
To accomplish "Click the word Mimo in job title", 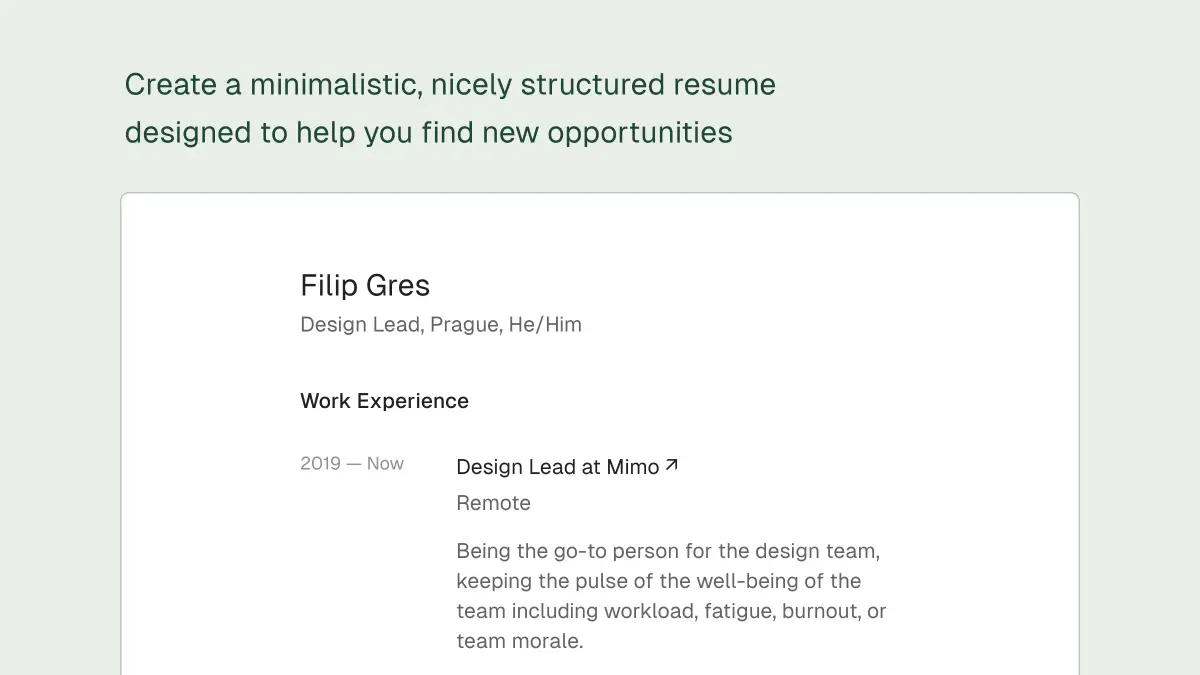I will point(633,467).
